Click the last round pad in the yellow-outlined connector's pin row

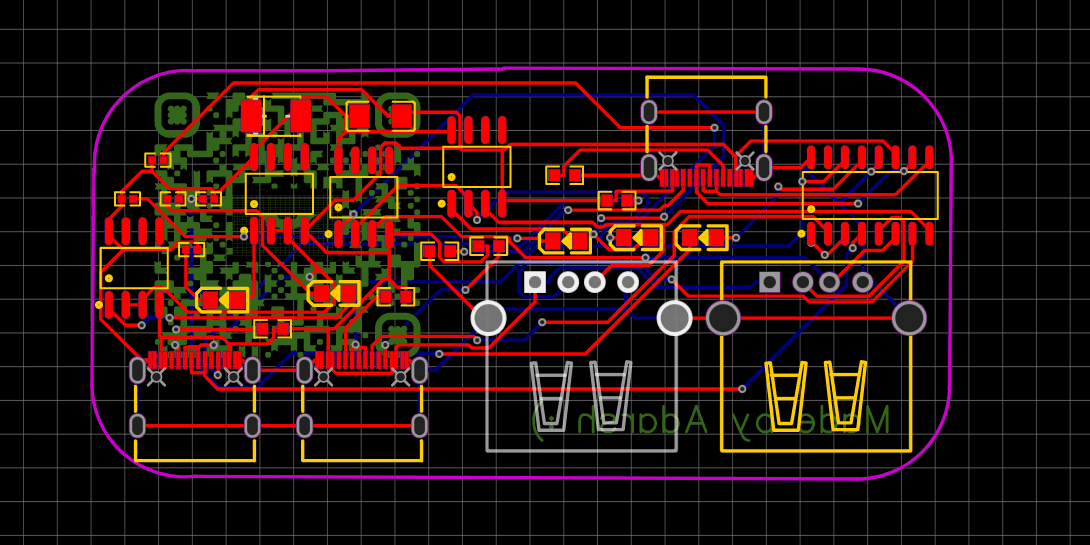(x=863, y=282)
